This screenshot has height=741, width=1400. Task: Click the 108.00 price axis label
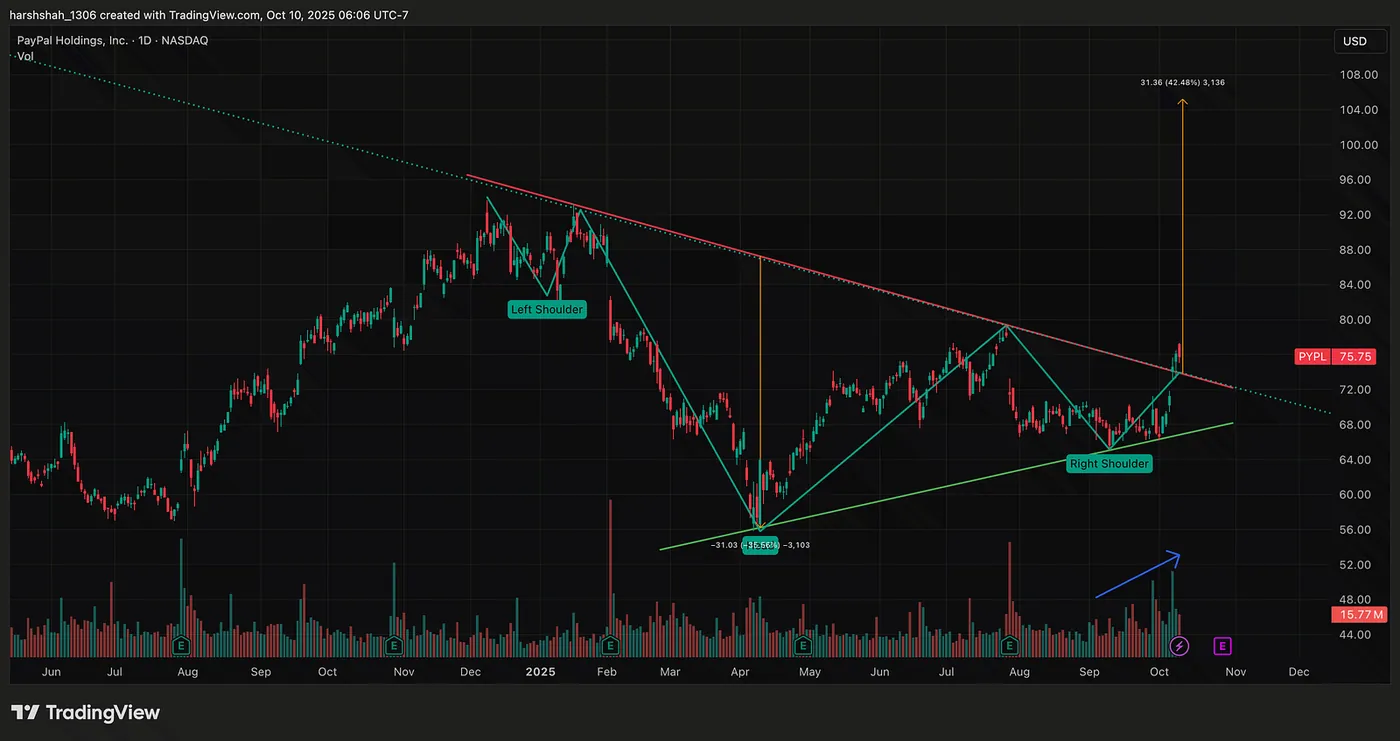tap(1360, 75)
